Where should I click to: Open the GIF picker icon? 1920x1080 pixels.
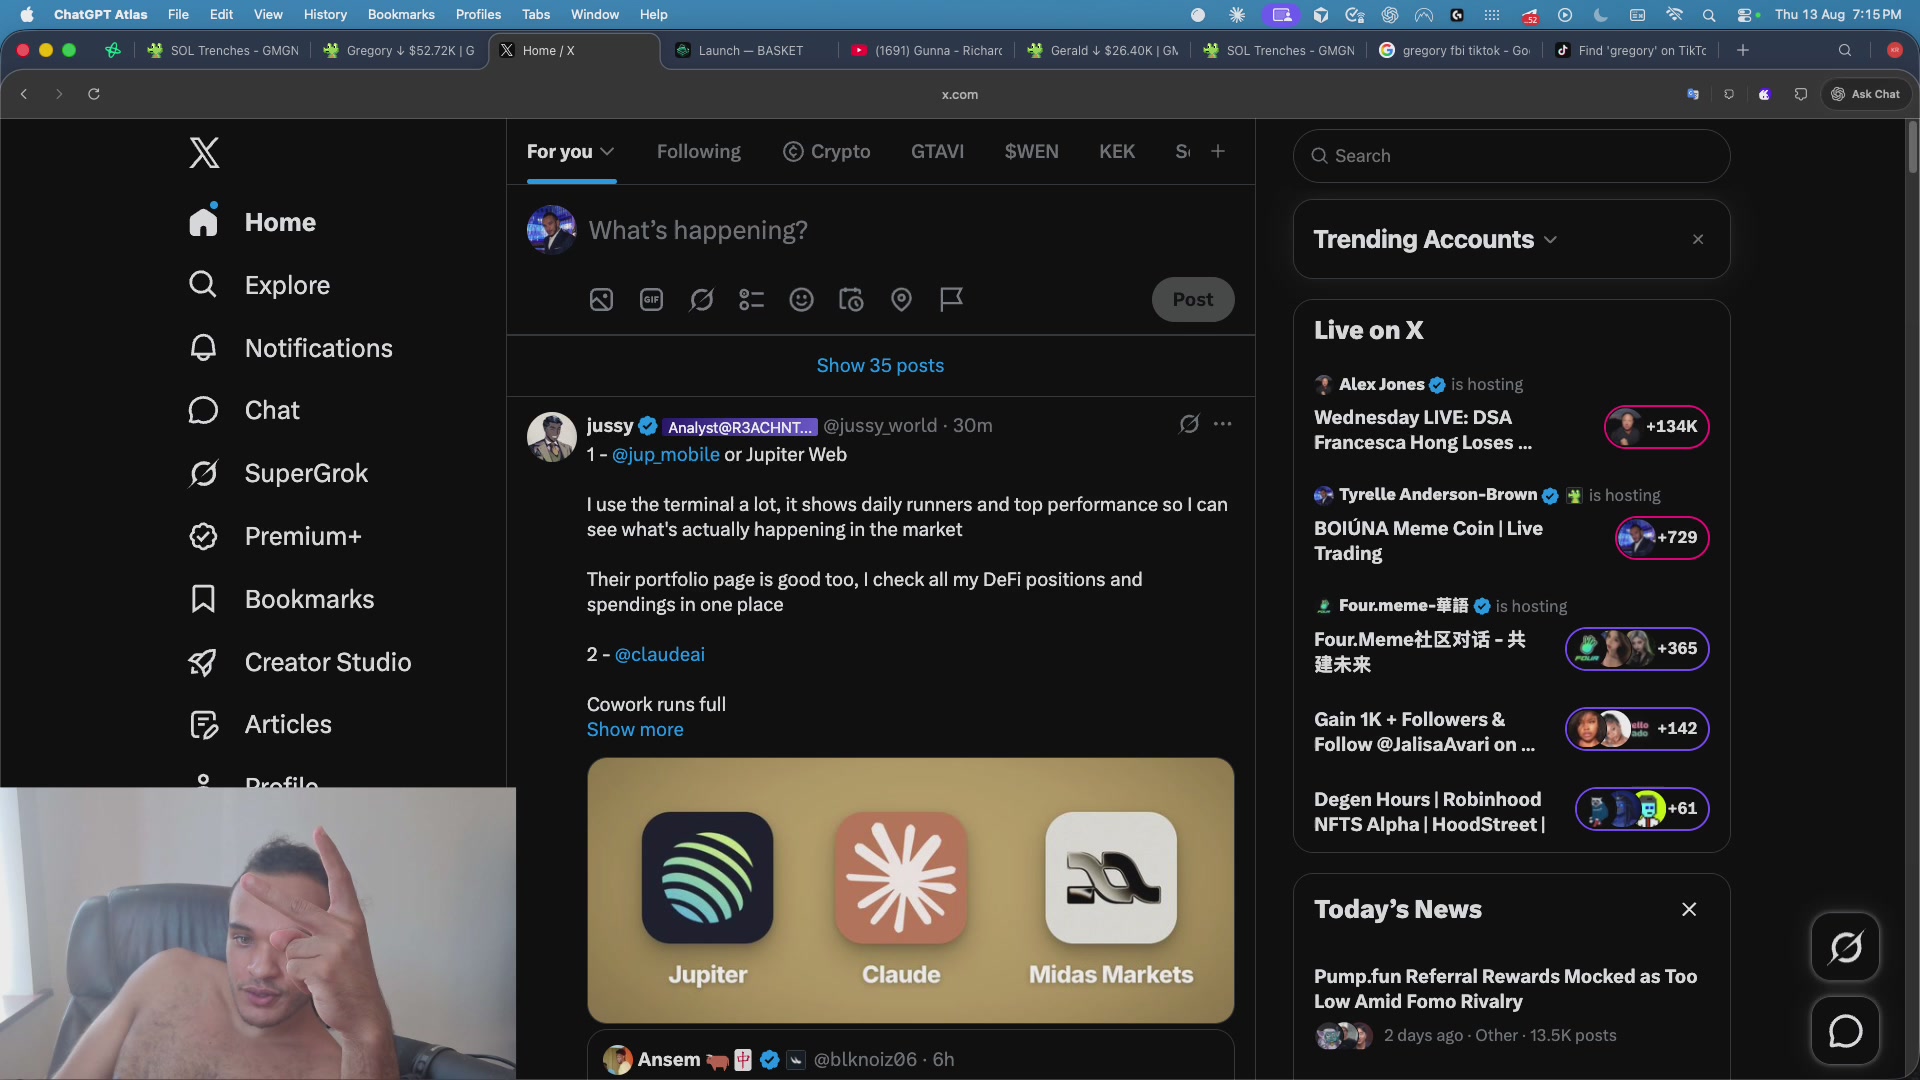[651, 299]
